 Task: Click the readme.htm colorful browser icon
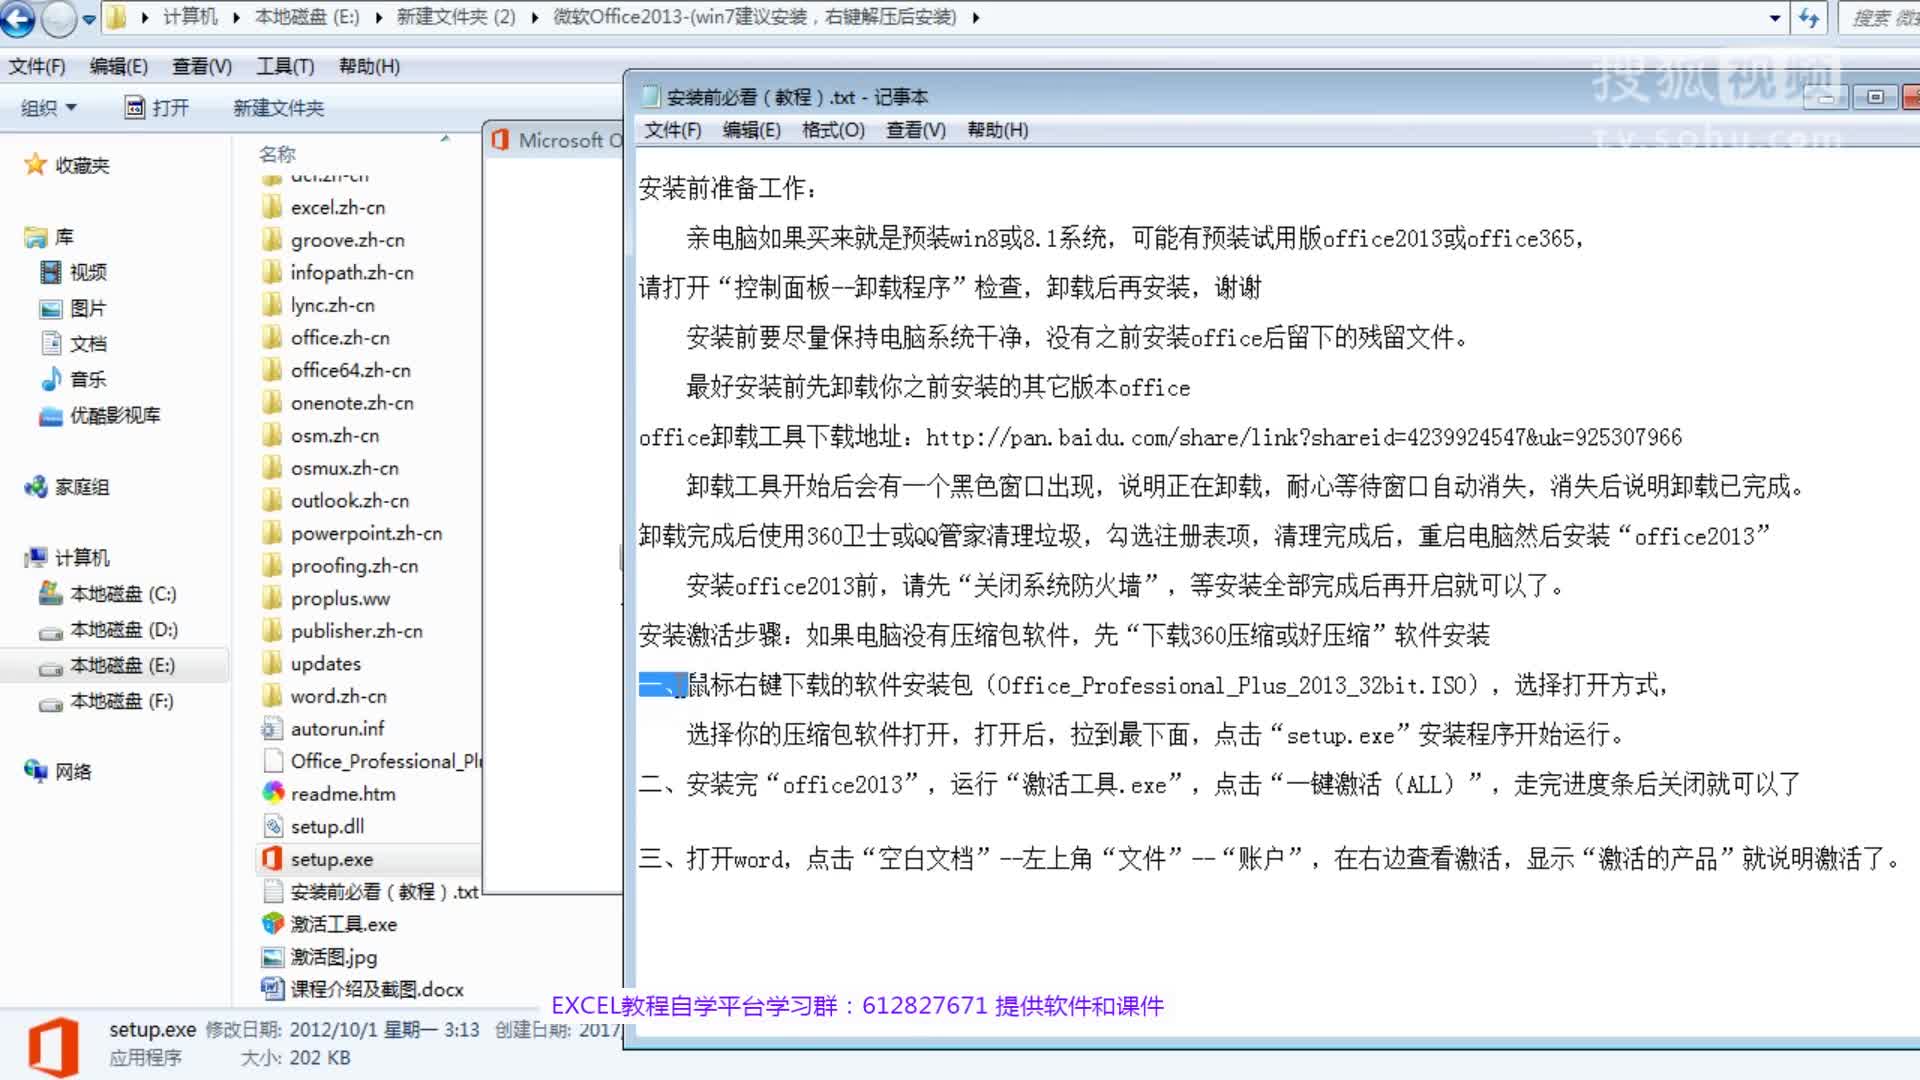(x=272, y=793)
